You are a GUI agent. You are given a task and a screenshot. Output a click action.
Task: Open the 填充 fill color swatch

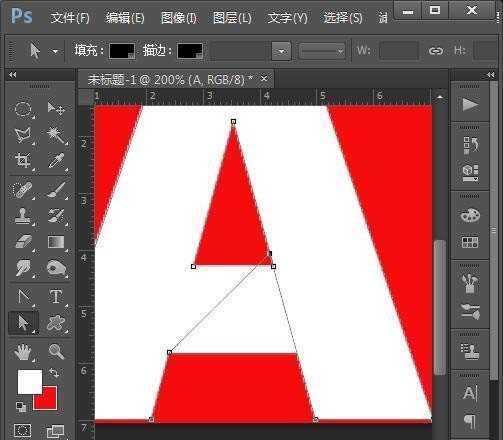coord(122,51)
